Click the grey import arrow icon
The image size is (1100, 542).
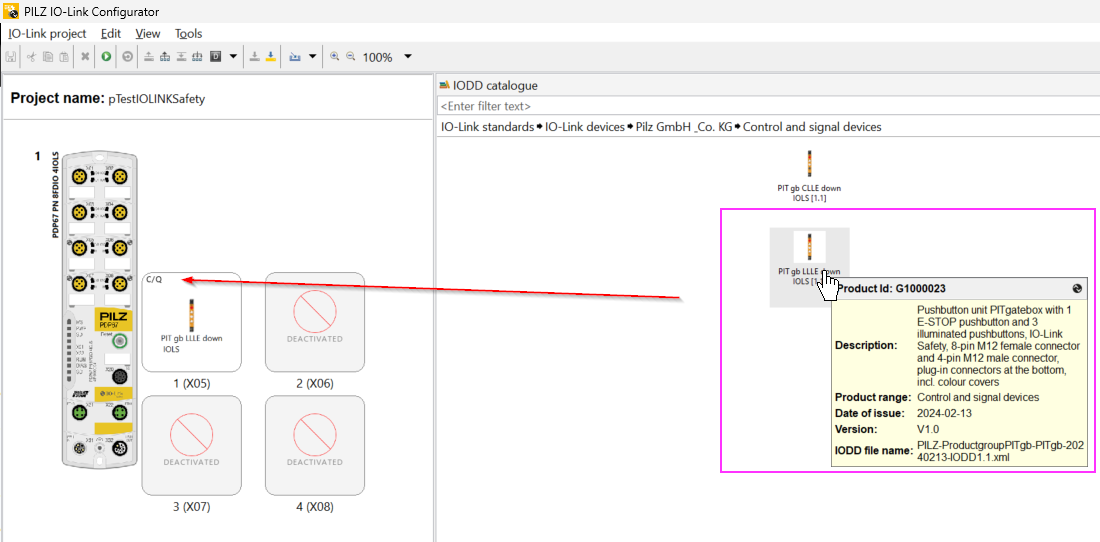(x=255, y=57)
